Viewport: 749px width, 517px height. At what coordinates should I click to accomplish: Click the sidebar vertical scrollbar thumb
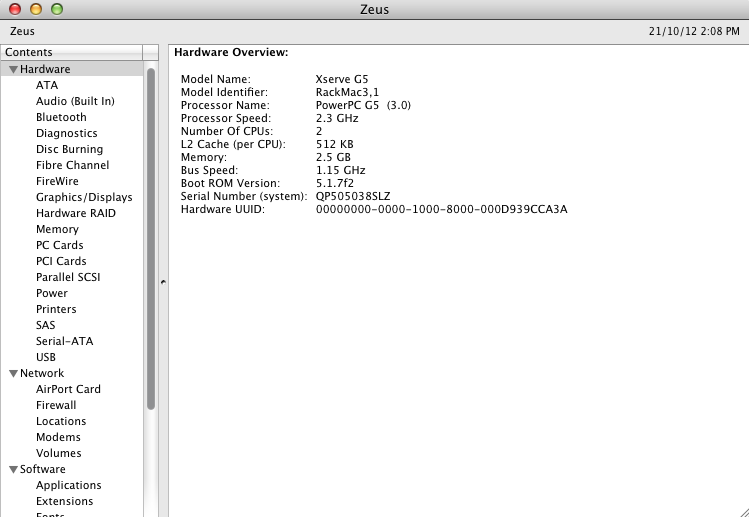point(151,239)
